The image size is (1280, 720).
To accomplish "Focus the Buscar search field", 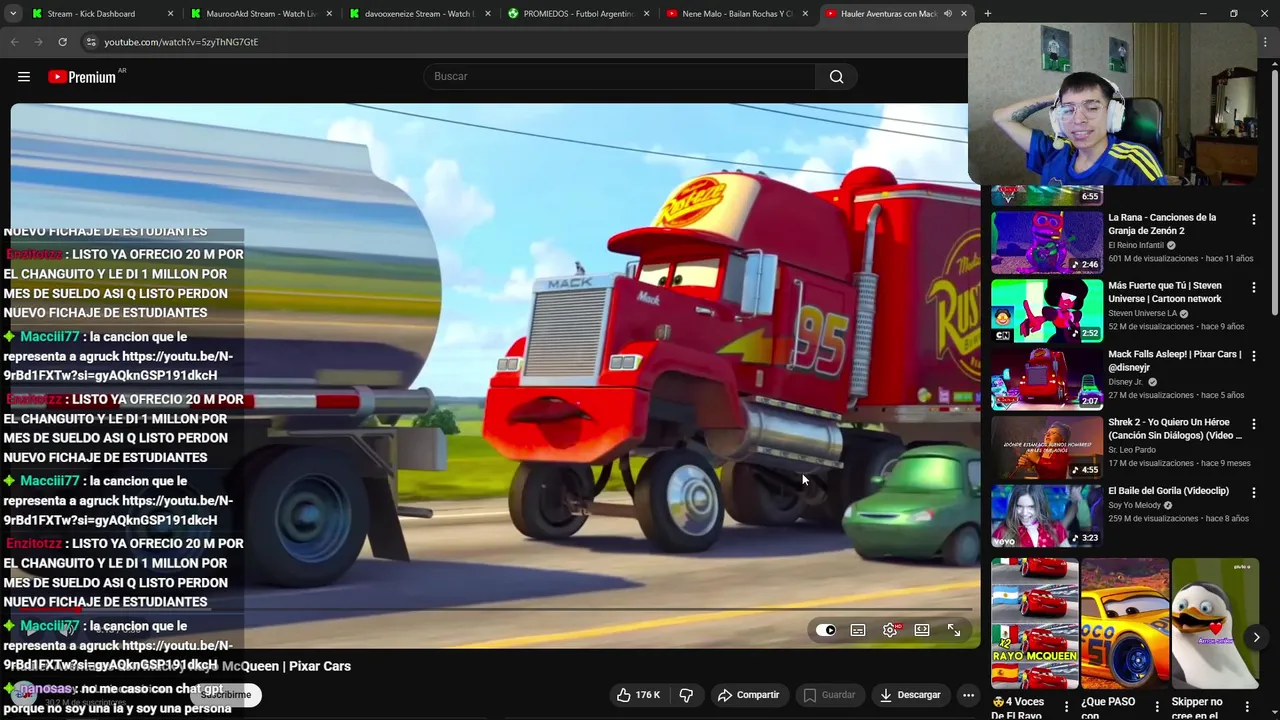I will 620,77.
